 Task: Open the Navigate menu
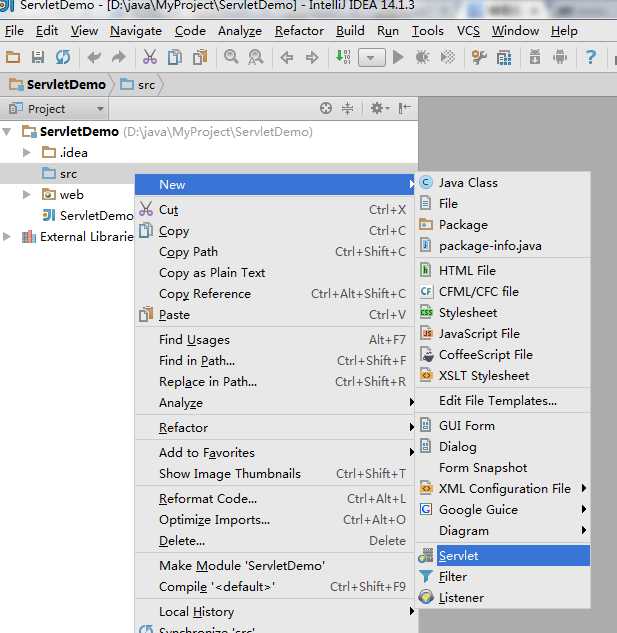point(136,31)
